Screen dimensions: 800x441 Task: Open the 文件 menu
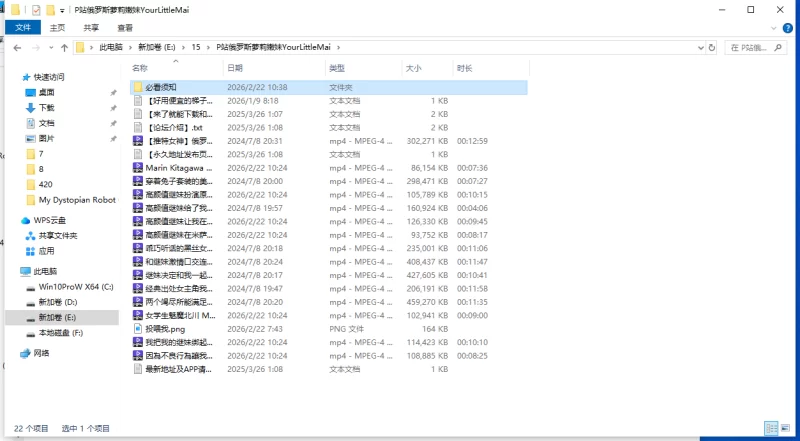pos(23,28)
